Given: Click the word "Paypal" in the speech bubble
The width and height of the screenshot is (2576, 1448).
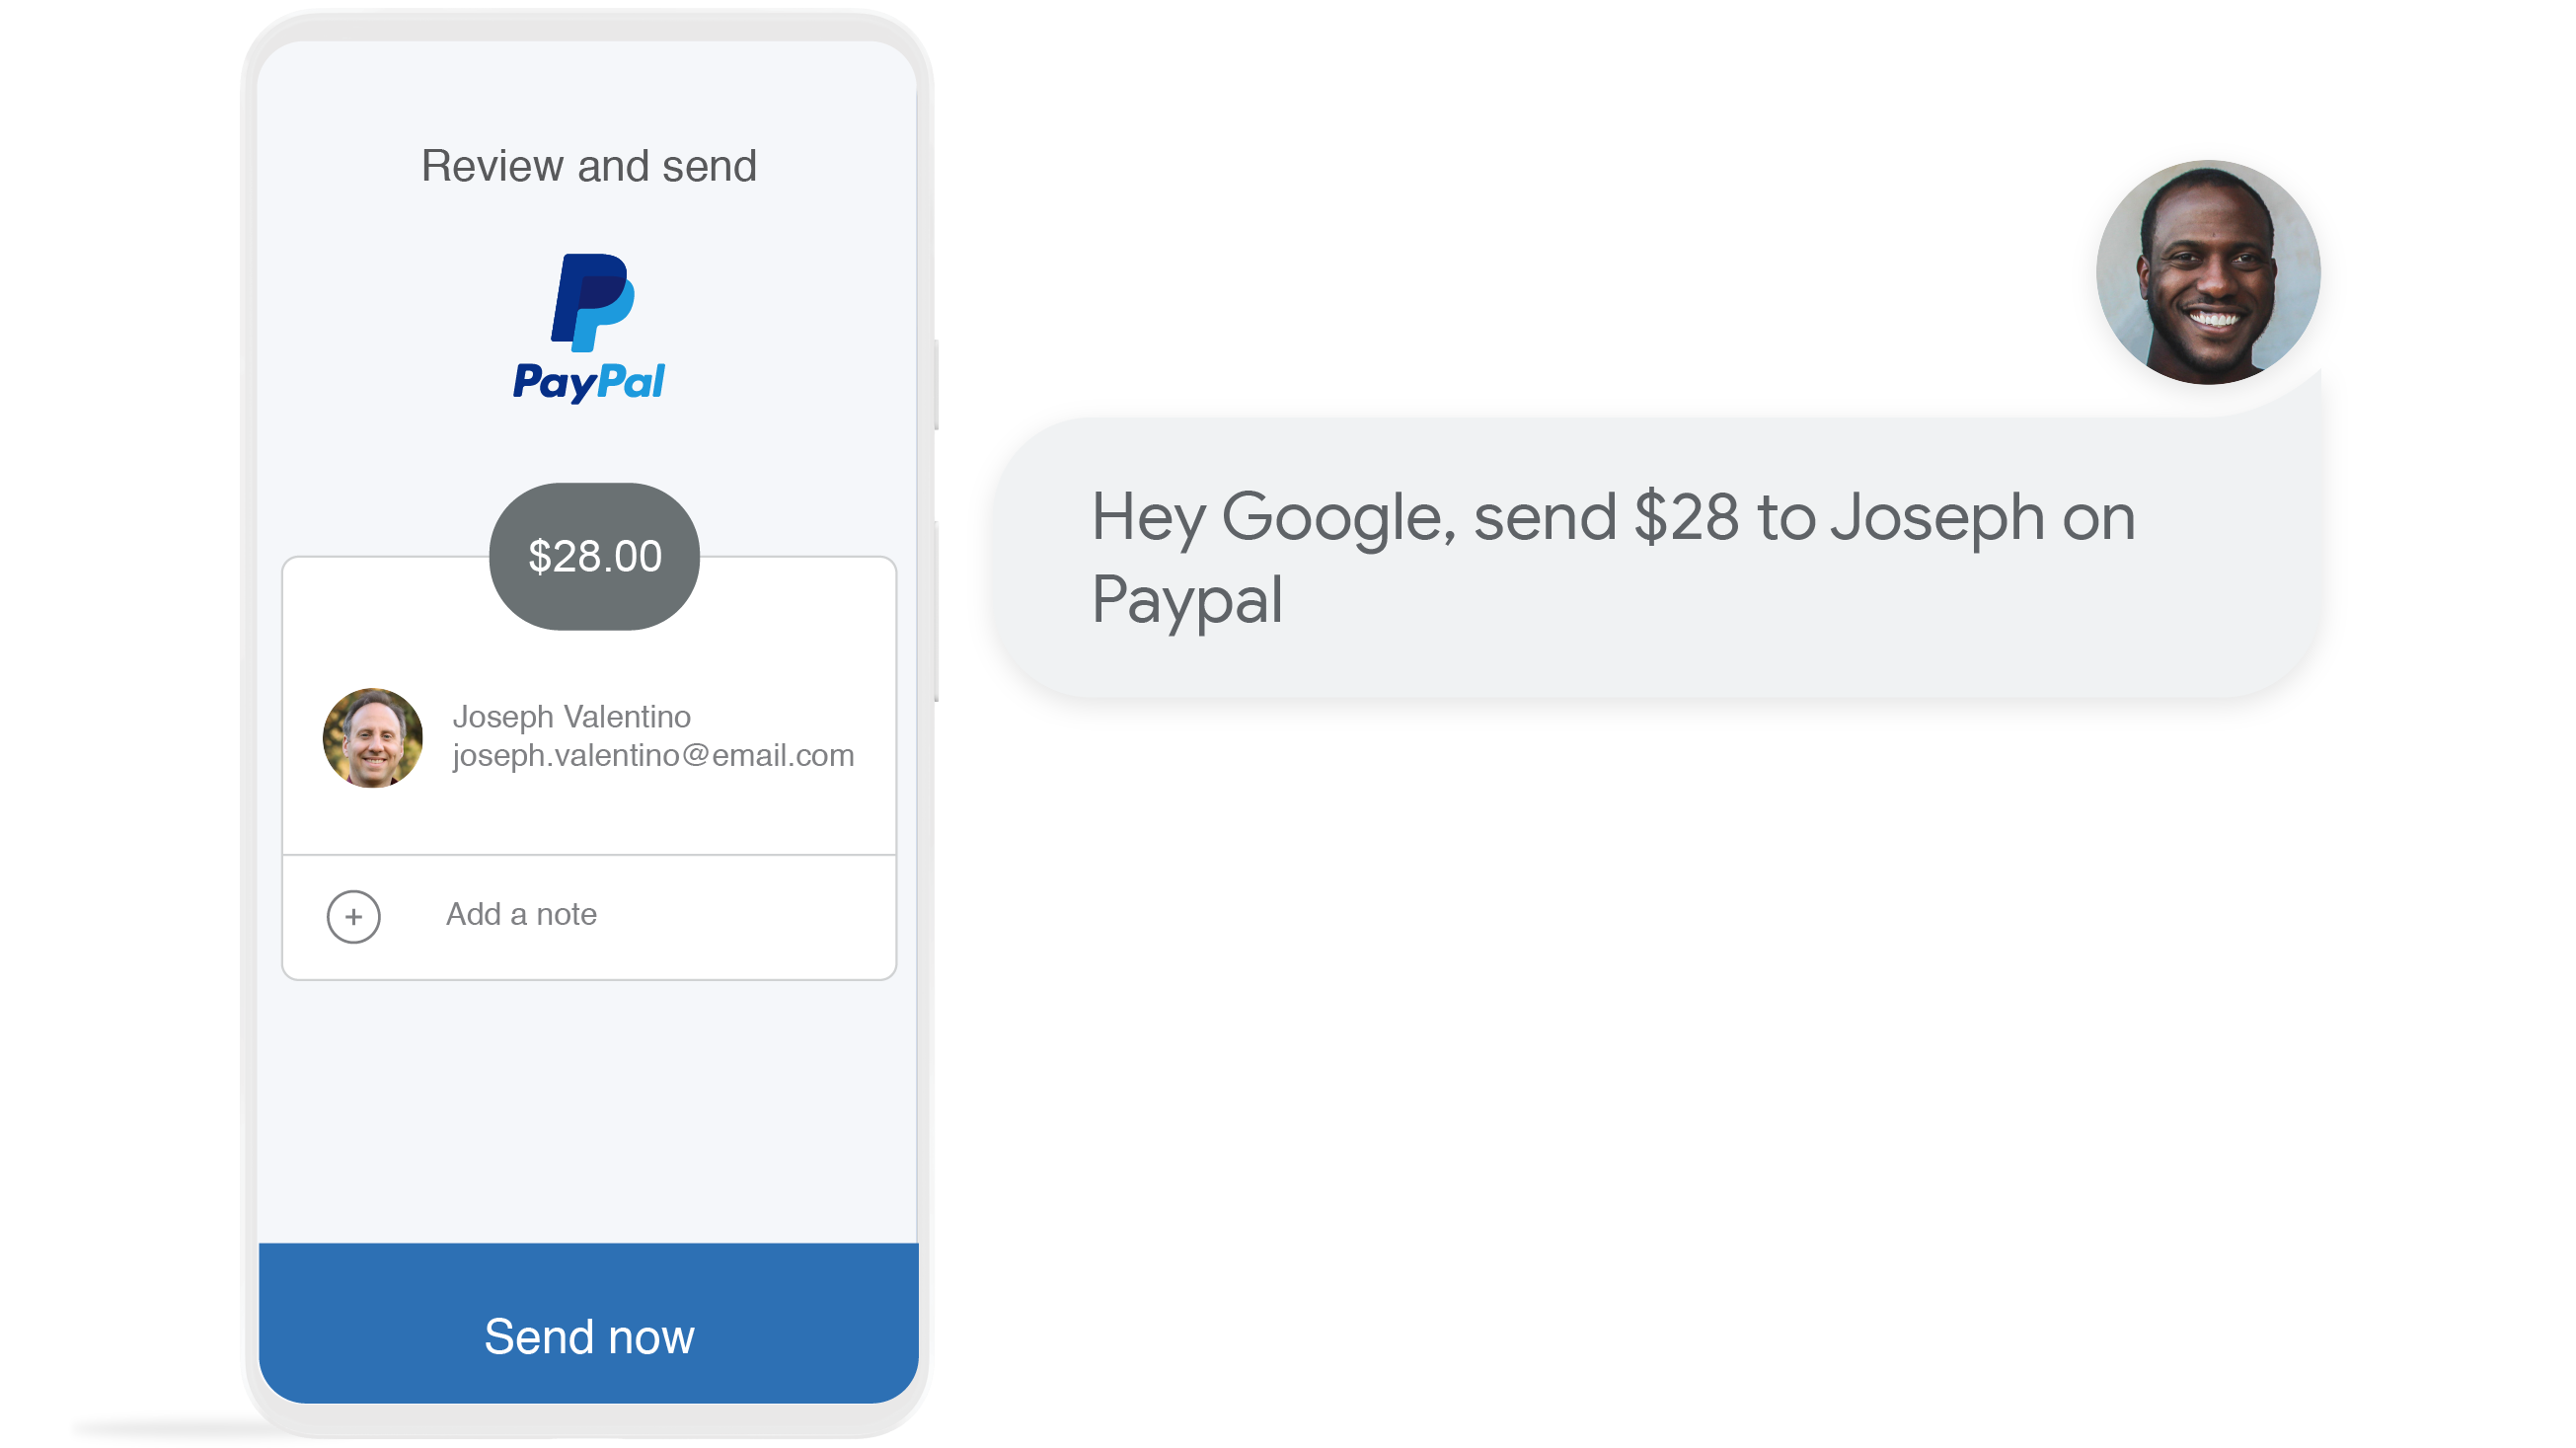Looking at the screenshot, I should (1186, 600).
